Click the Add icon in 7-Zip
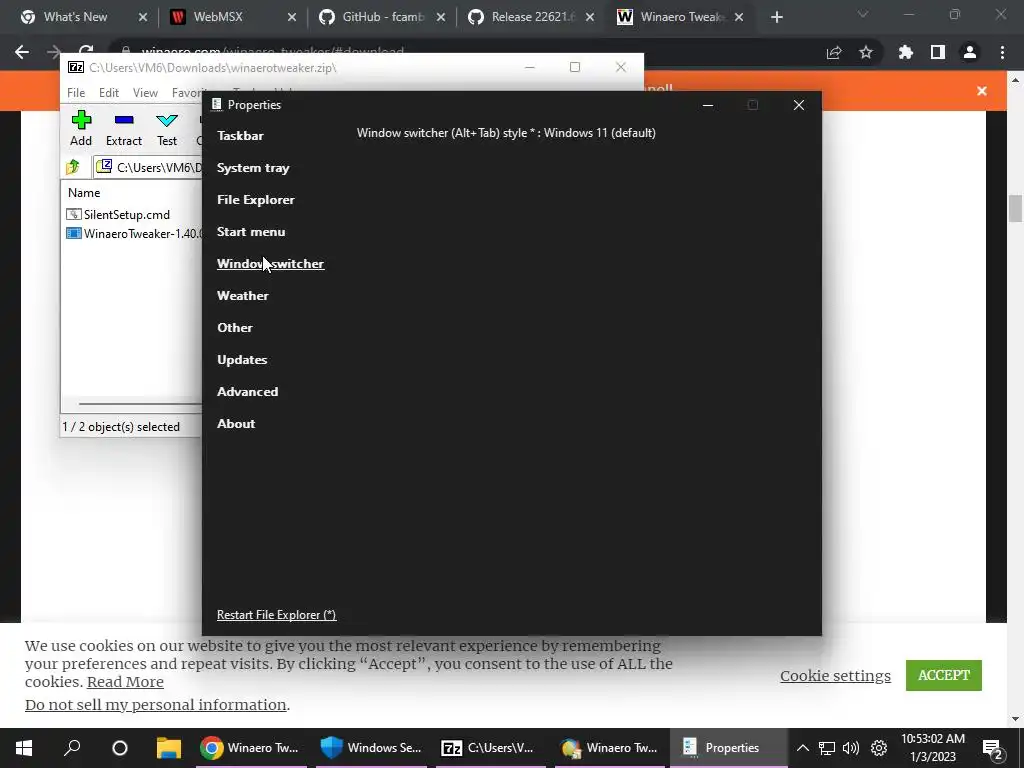Image resolution: width=1024 pixels, height=768 pixels. pos(81,128)
